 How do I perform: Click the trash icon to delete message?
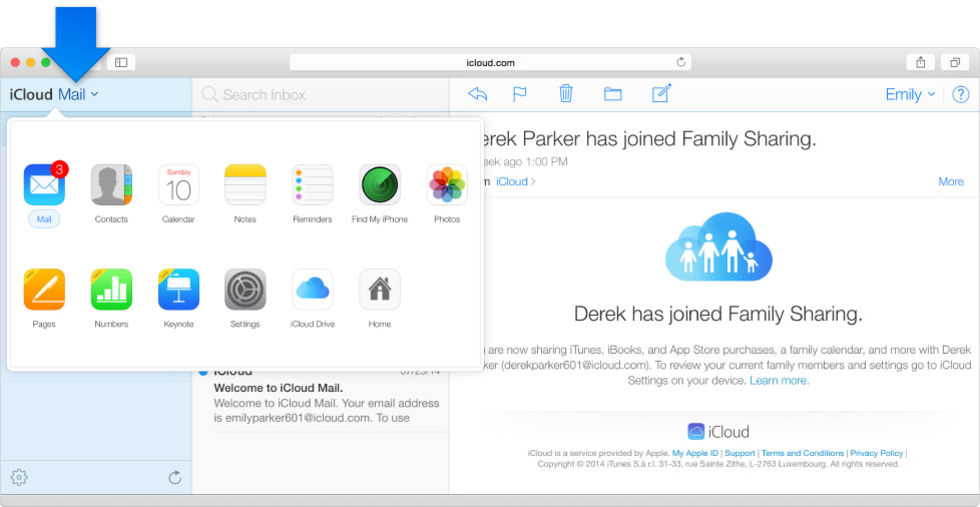tap(566, 94)
